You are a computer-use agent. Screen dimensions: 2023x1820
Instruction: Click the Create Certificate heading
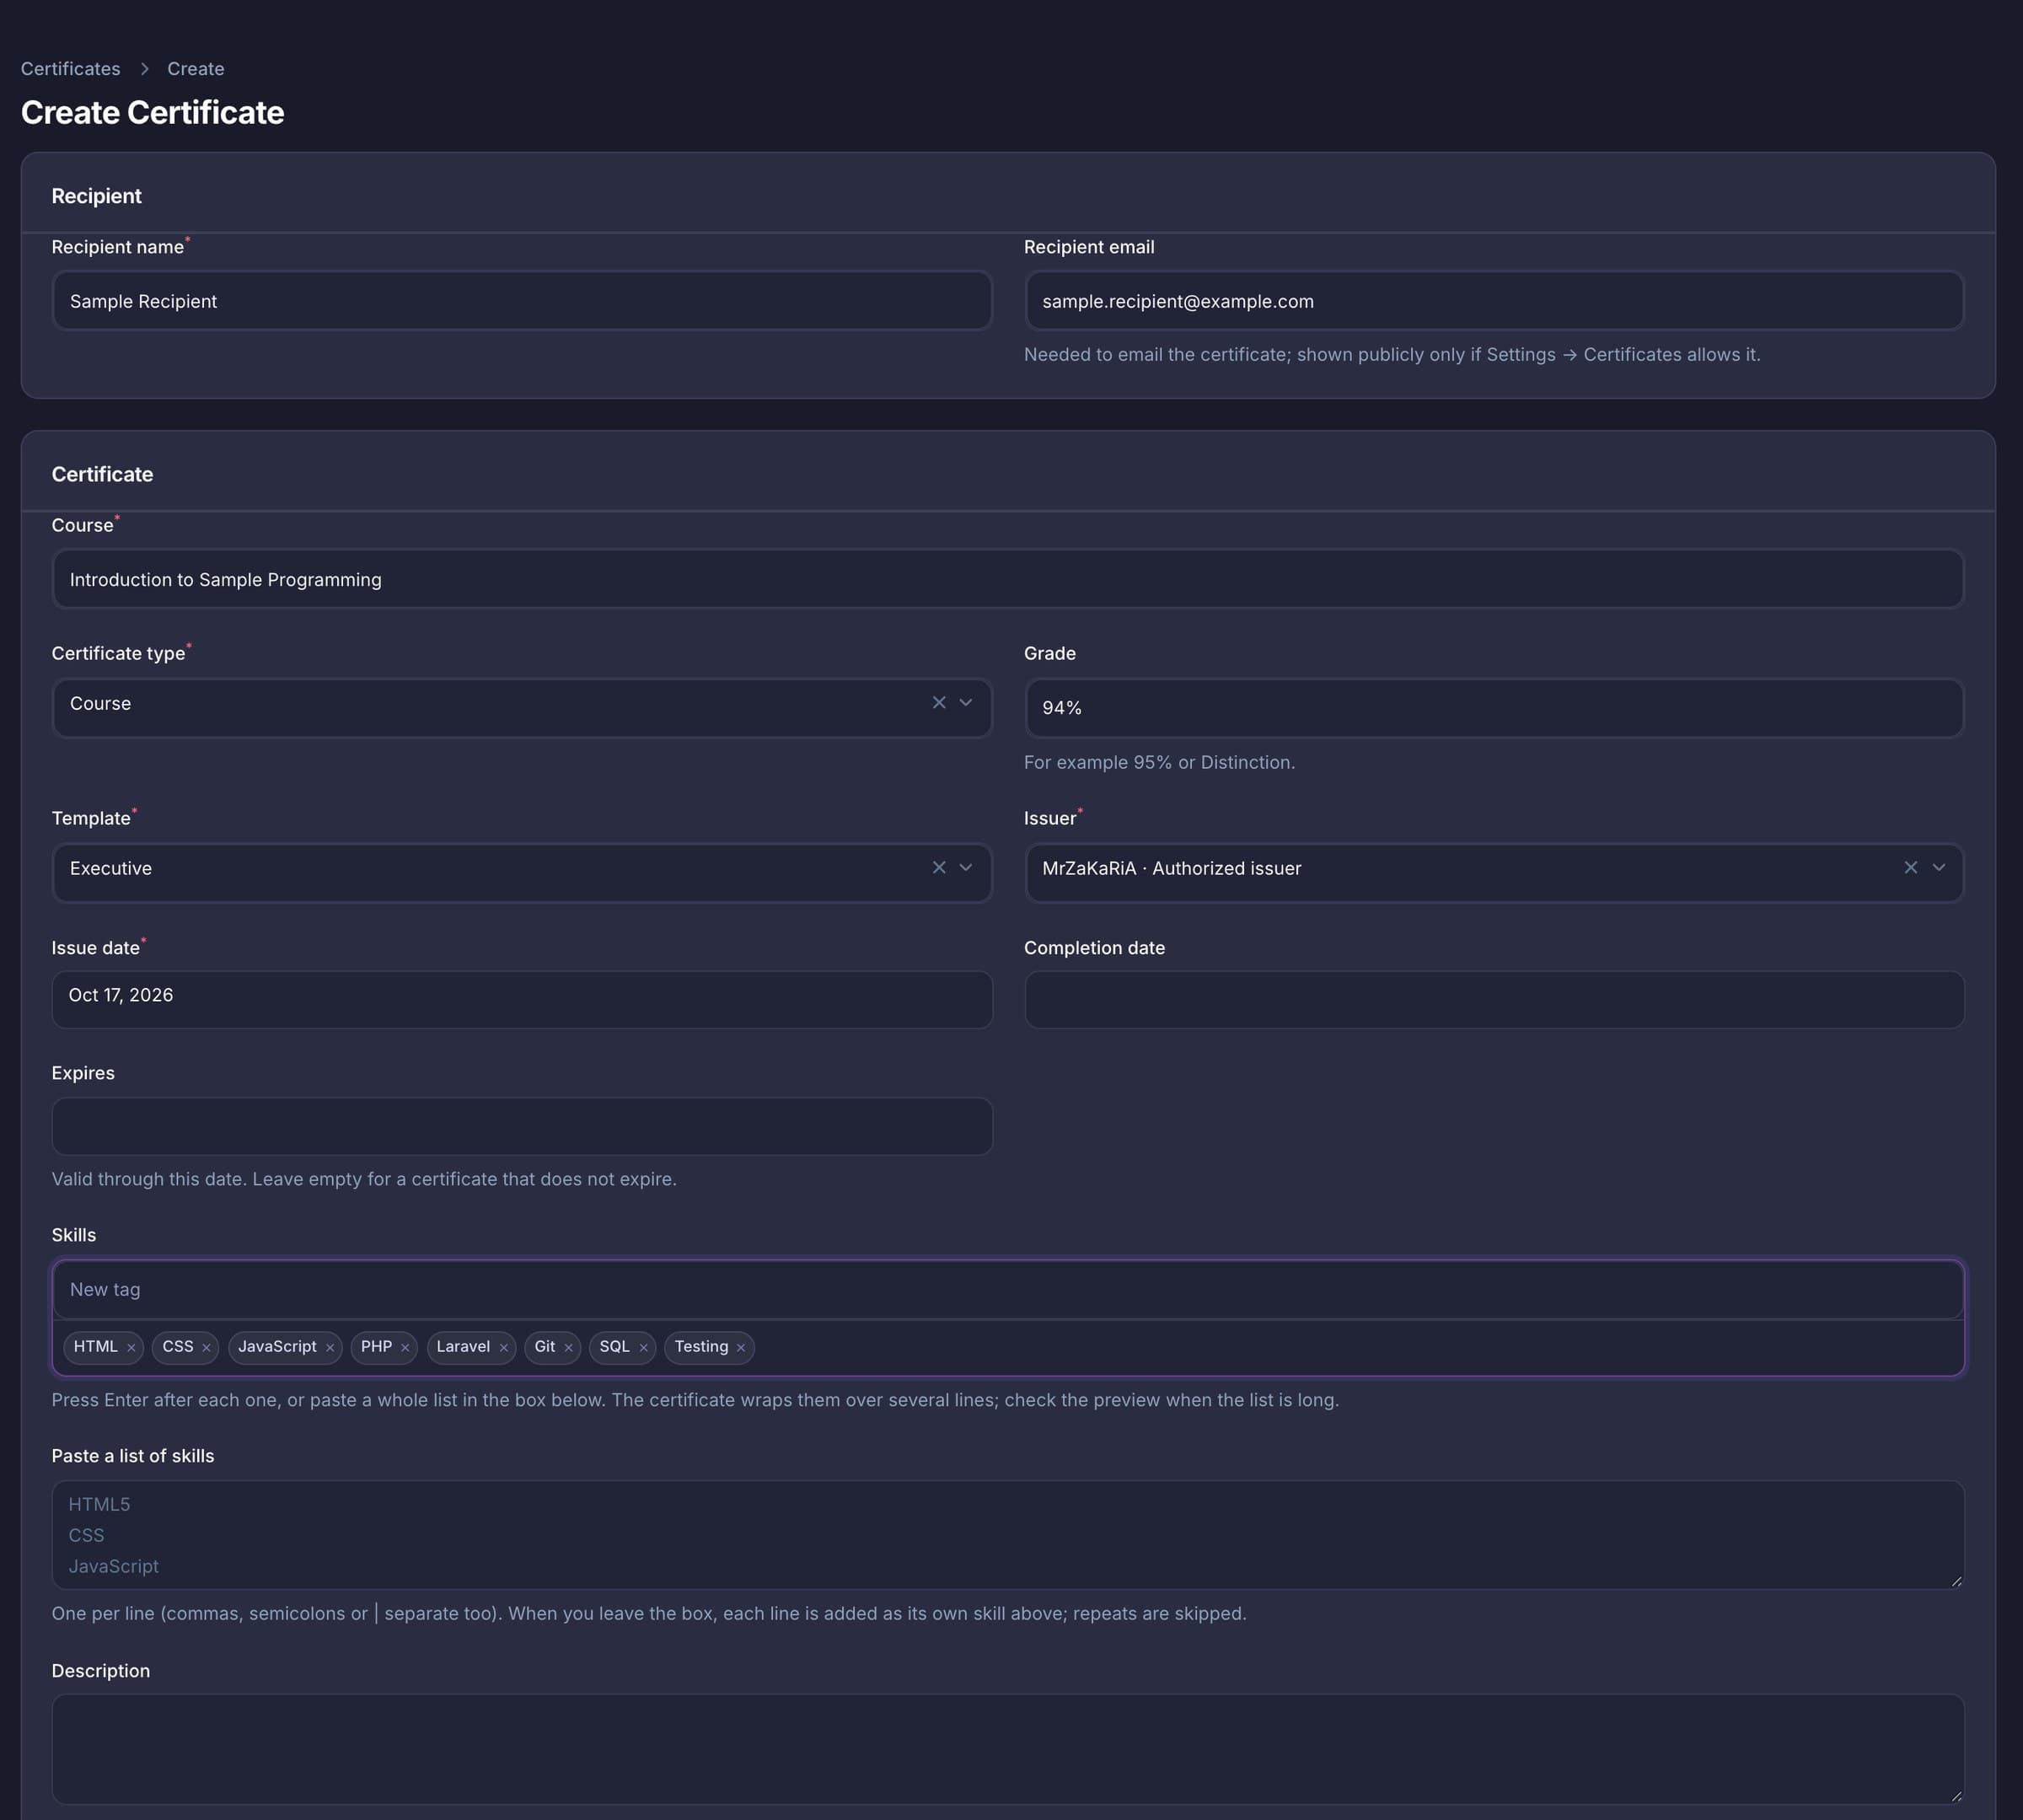(x=153, y=112)
